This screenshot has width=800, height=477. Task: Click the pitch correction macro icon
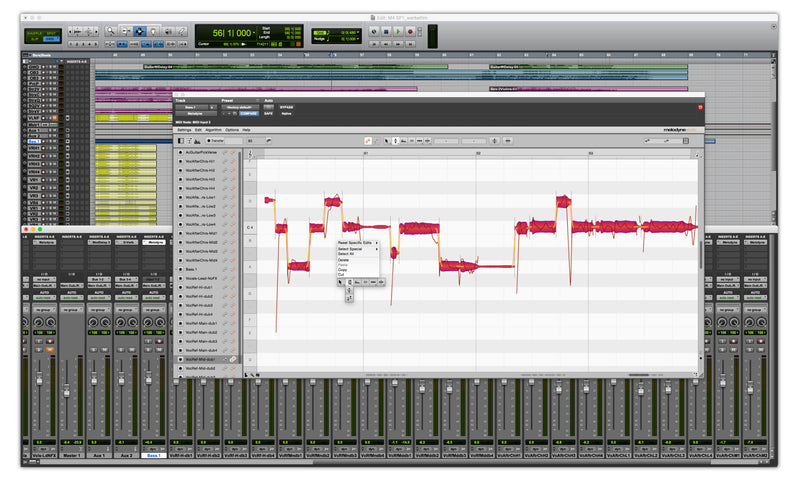[x=494, y=140]
